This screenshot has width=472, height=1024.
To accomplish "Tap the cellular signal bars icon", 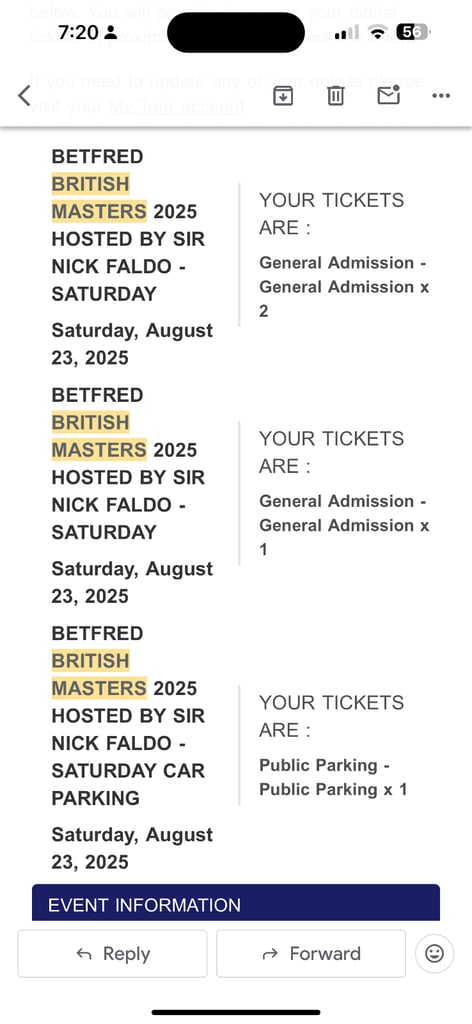I will (x=347, y=32).
